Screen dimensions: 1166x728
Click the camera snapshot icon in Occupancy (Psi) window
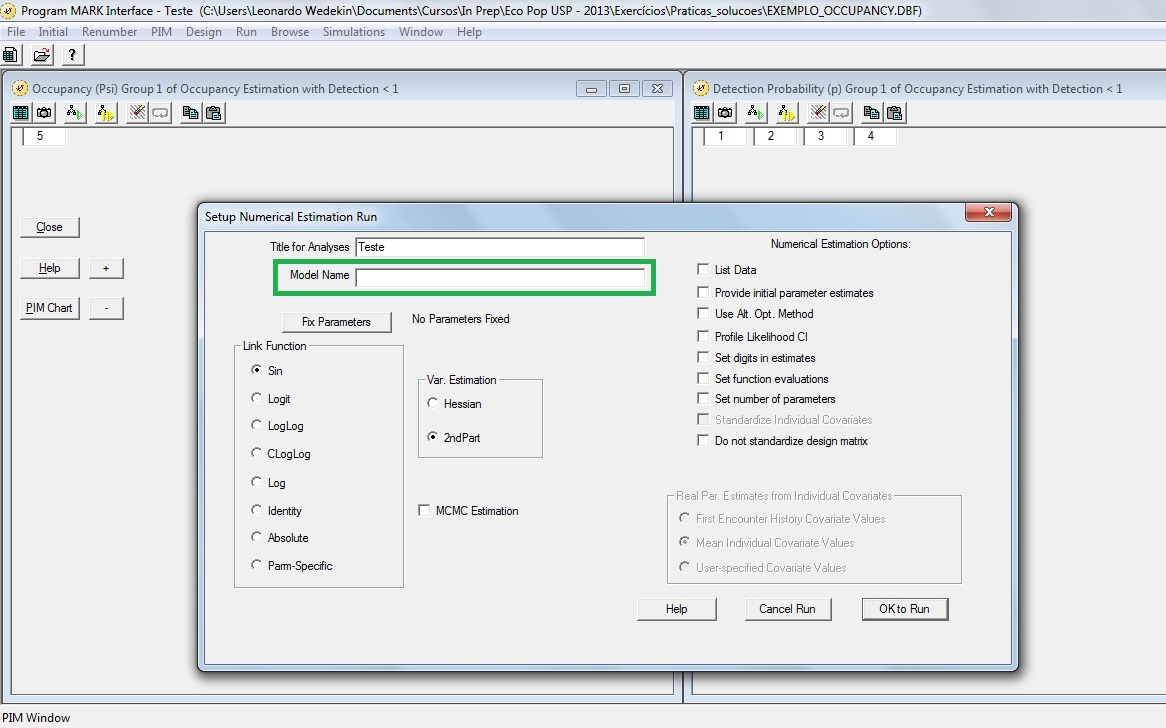pos(45,113)
